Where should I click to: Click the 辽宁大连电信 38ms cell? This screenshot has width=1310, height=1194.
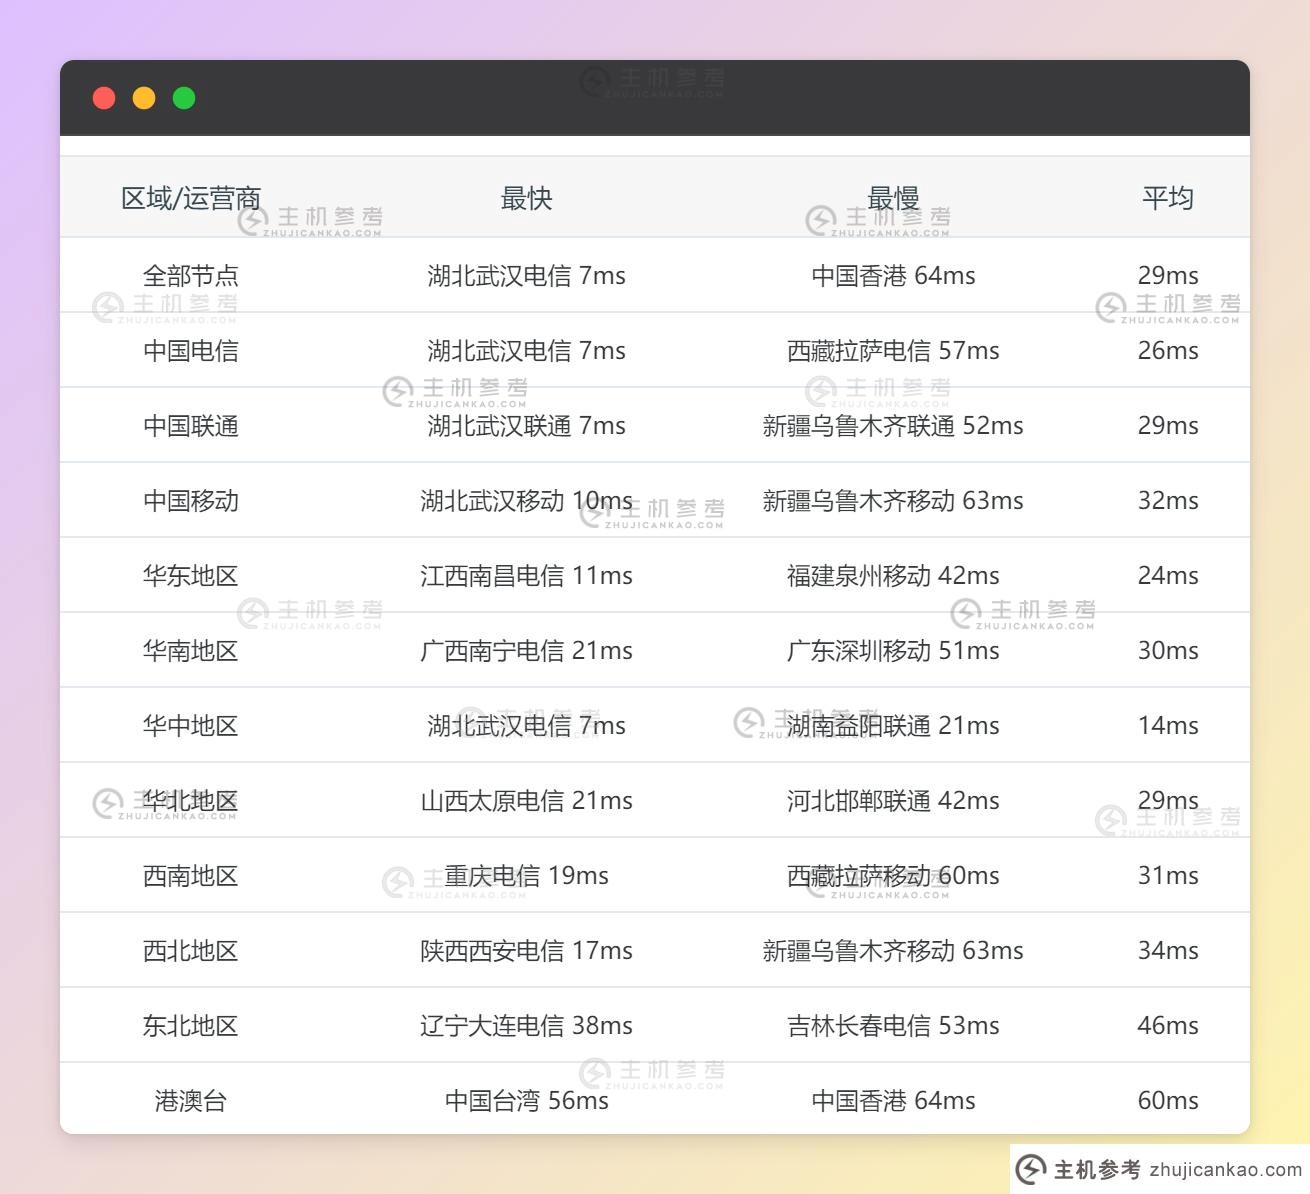(526, 1025)
